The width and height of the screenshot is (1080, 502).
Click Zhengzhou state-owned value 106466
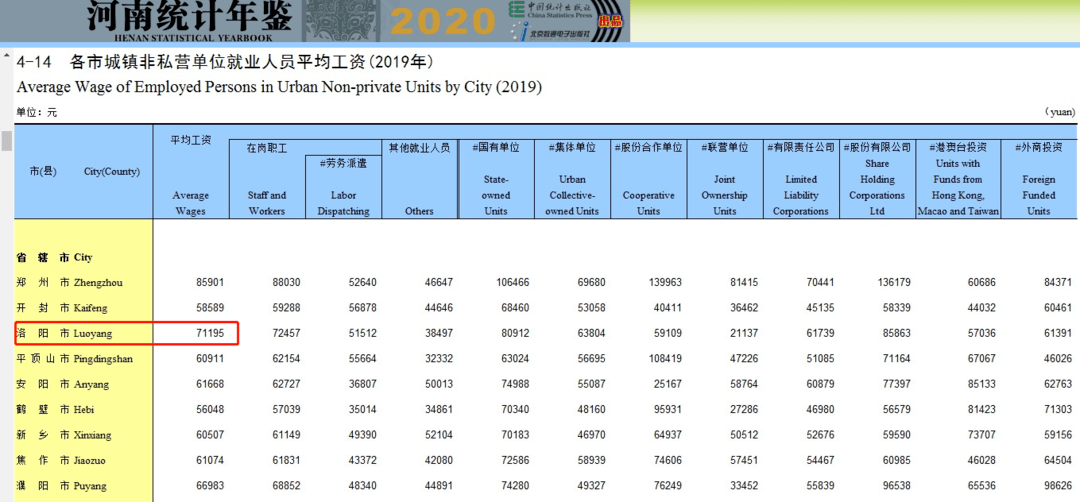pyautogui.click(x=512, y=282)
